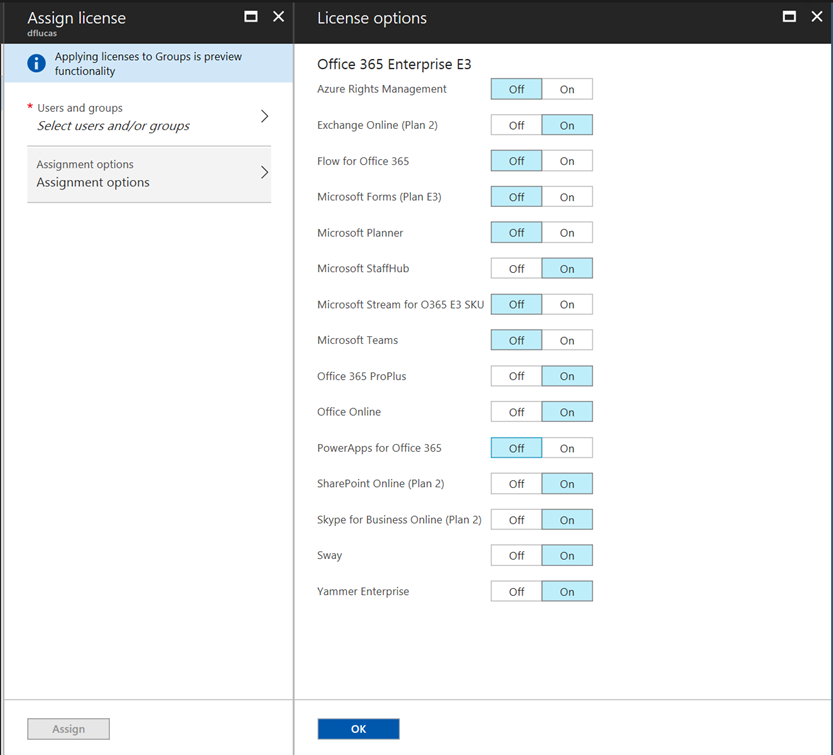The width and height of the screenshot is (833, 755).
Task: Turn Off Office 365 ProPlus
Action: tap(516, 376)
